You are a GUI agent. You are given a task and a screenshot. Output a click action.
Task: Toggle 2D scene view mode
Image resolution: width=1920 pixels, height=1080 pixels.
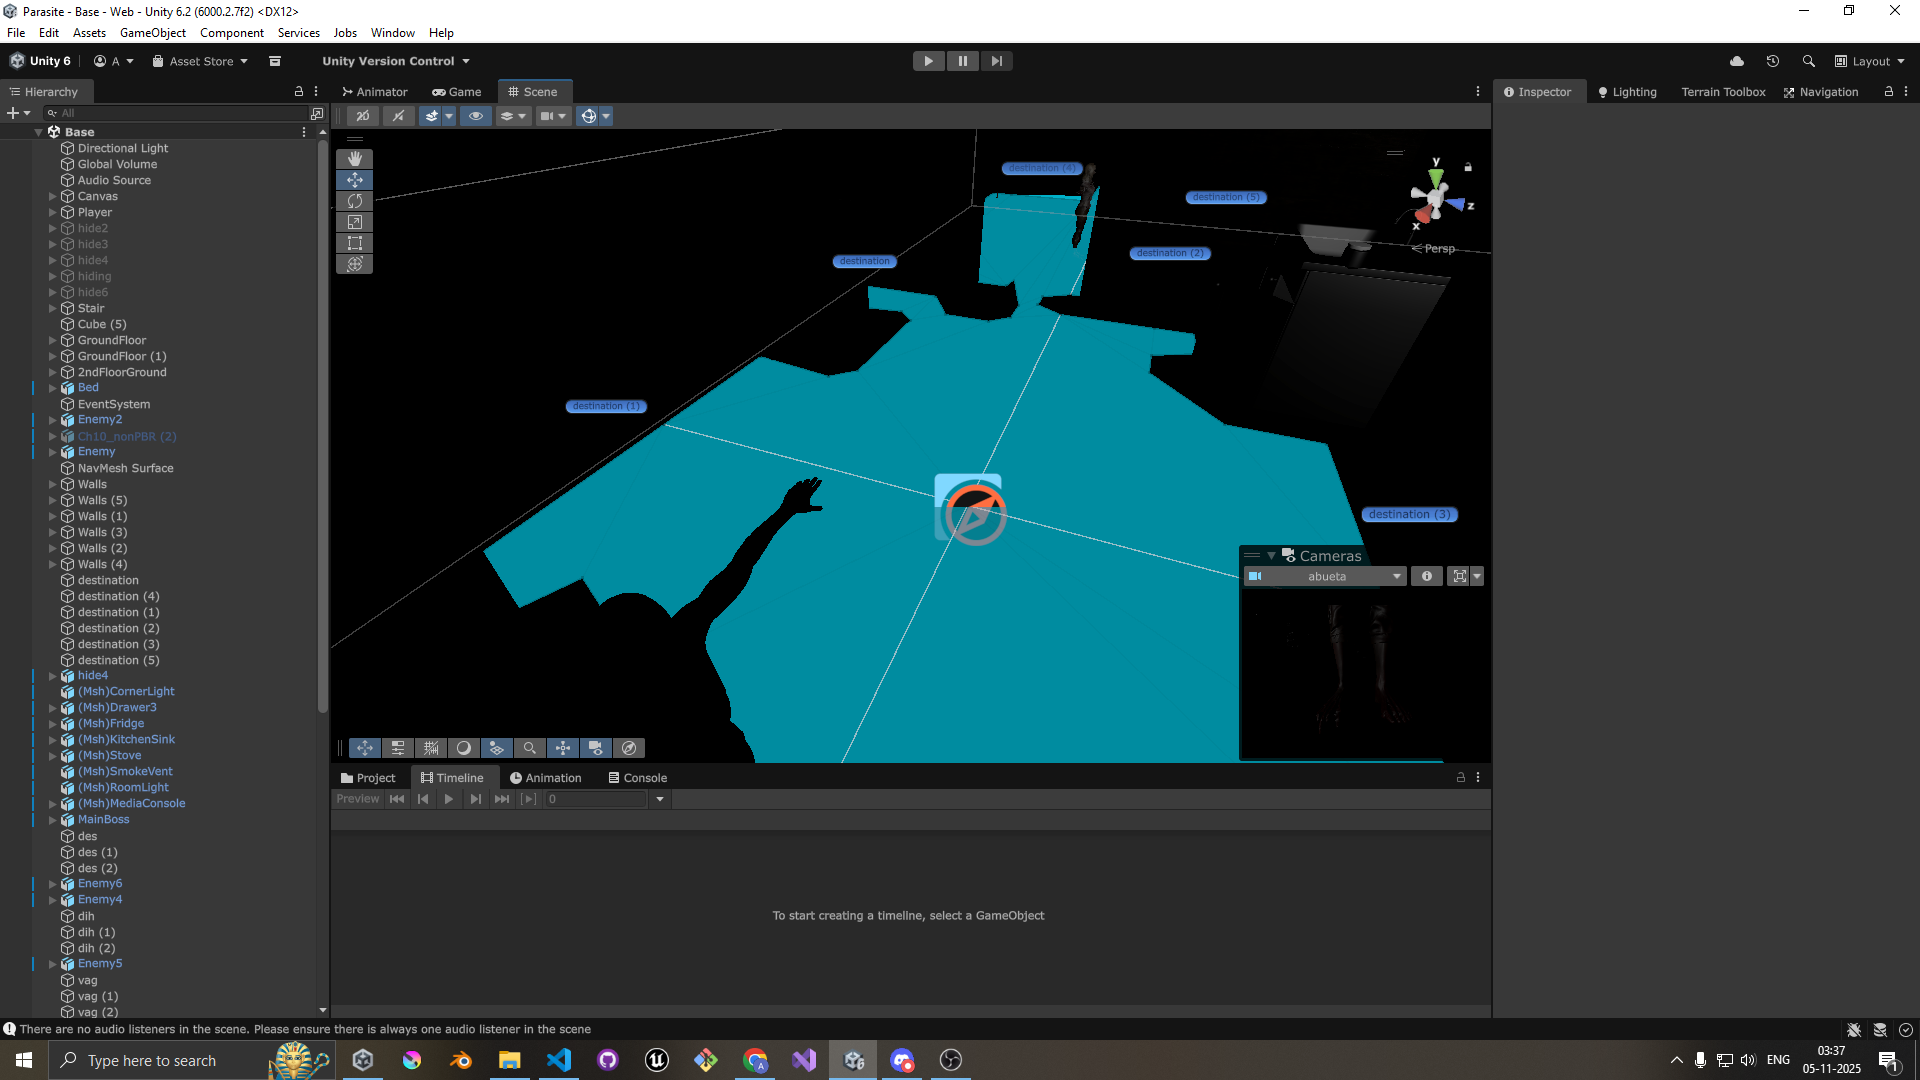click(363, 116)
